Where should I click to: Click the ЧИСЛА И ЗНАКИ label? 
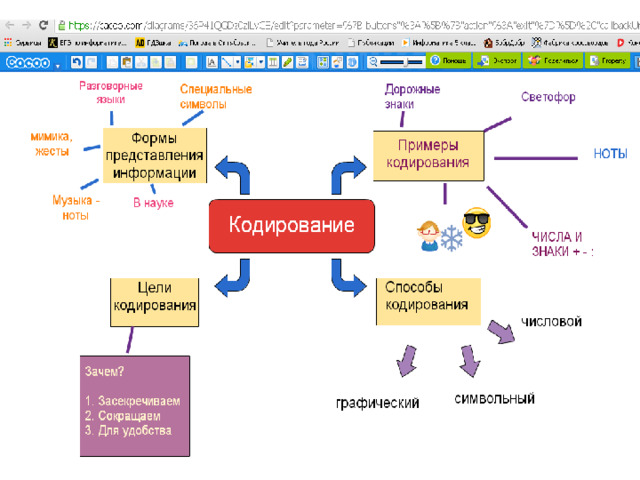tap(562, 244)
